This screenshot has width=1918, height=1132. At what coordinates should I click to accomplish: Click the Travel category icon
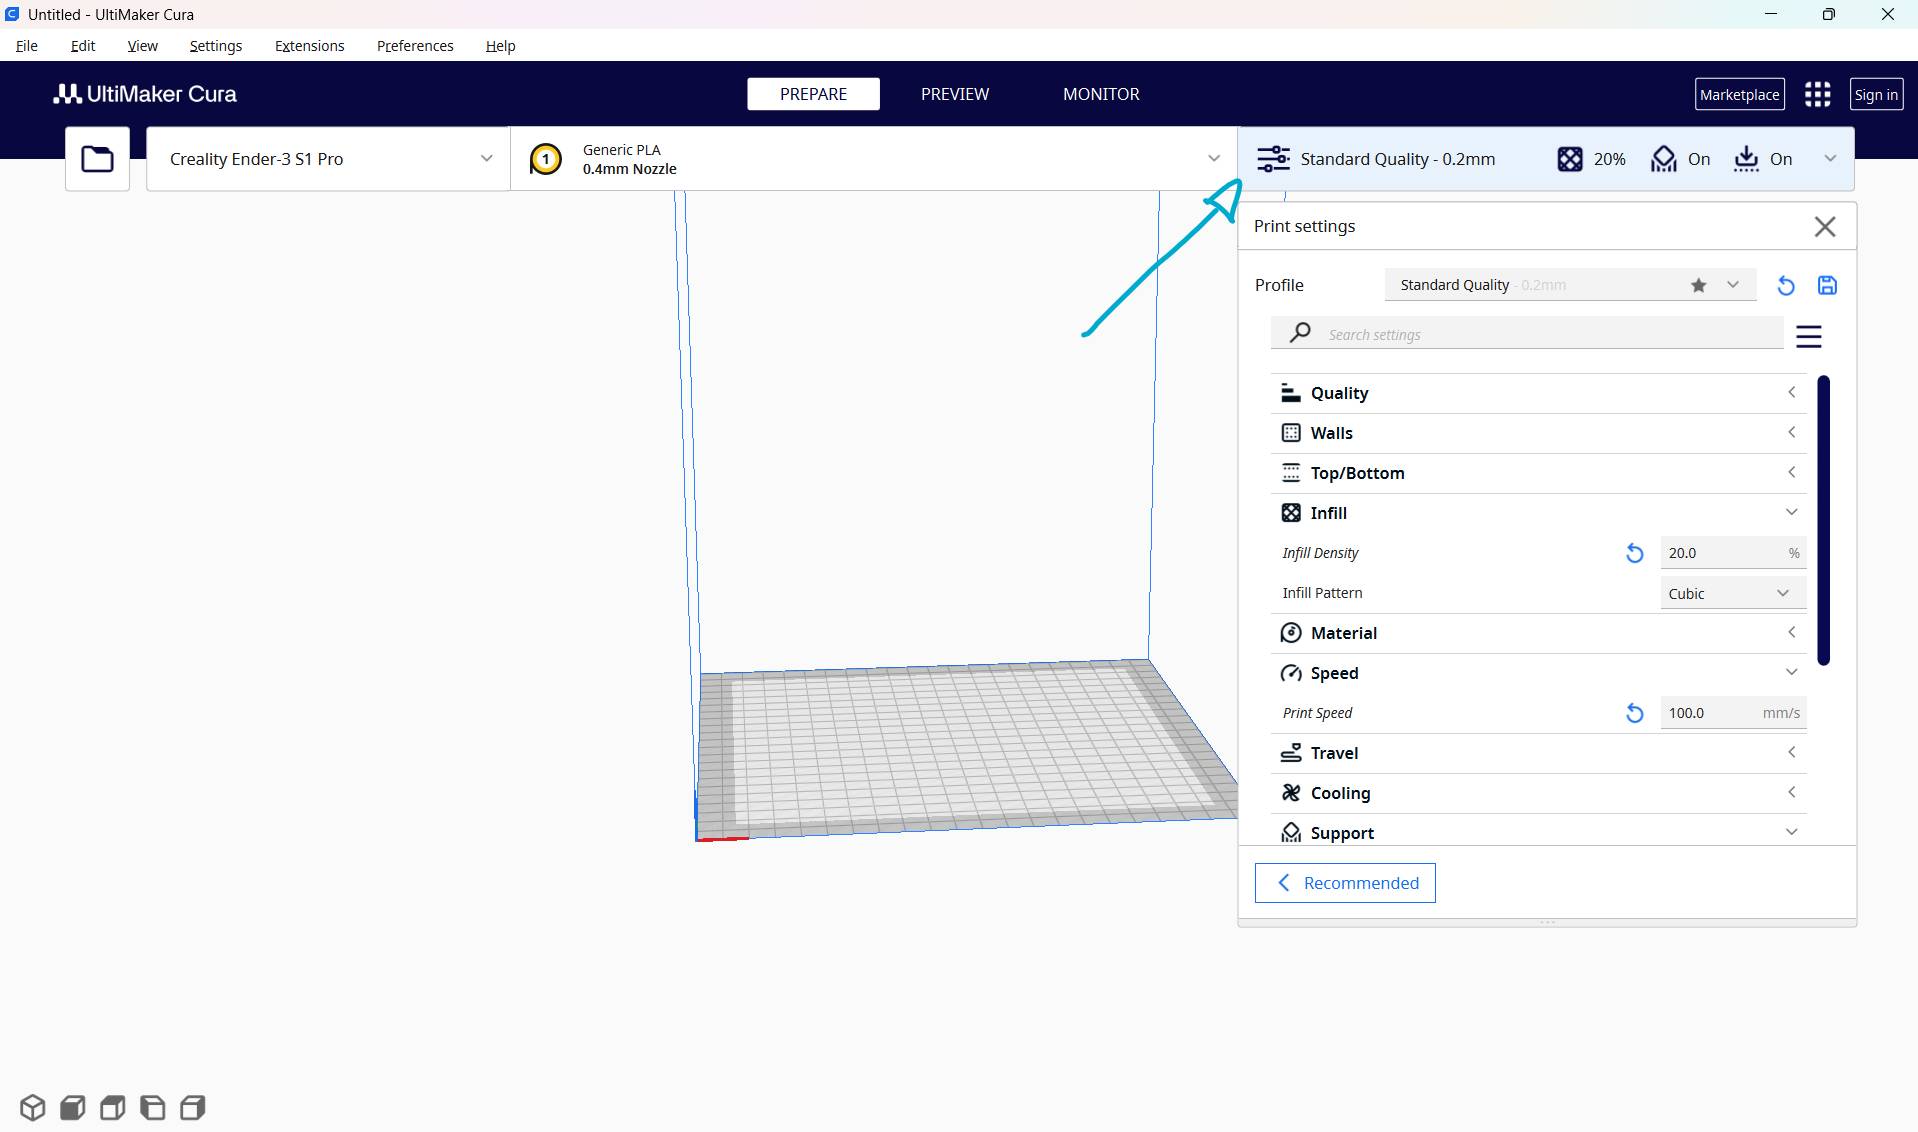[1291, 753]
